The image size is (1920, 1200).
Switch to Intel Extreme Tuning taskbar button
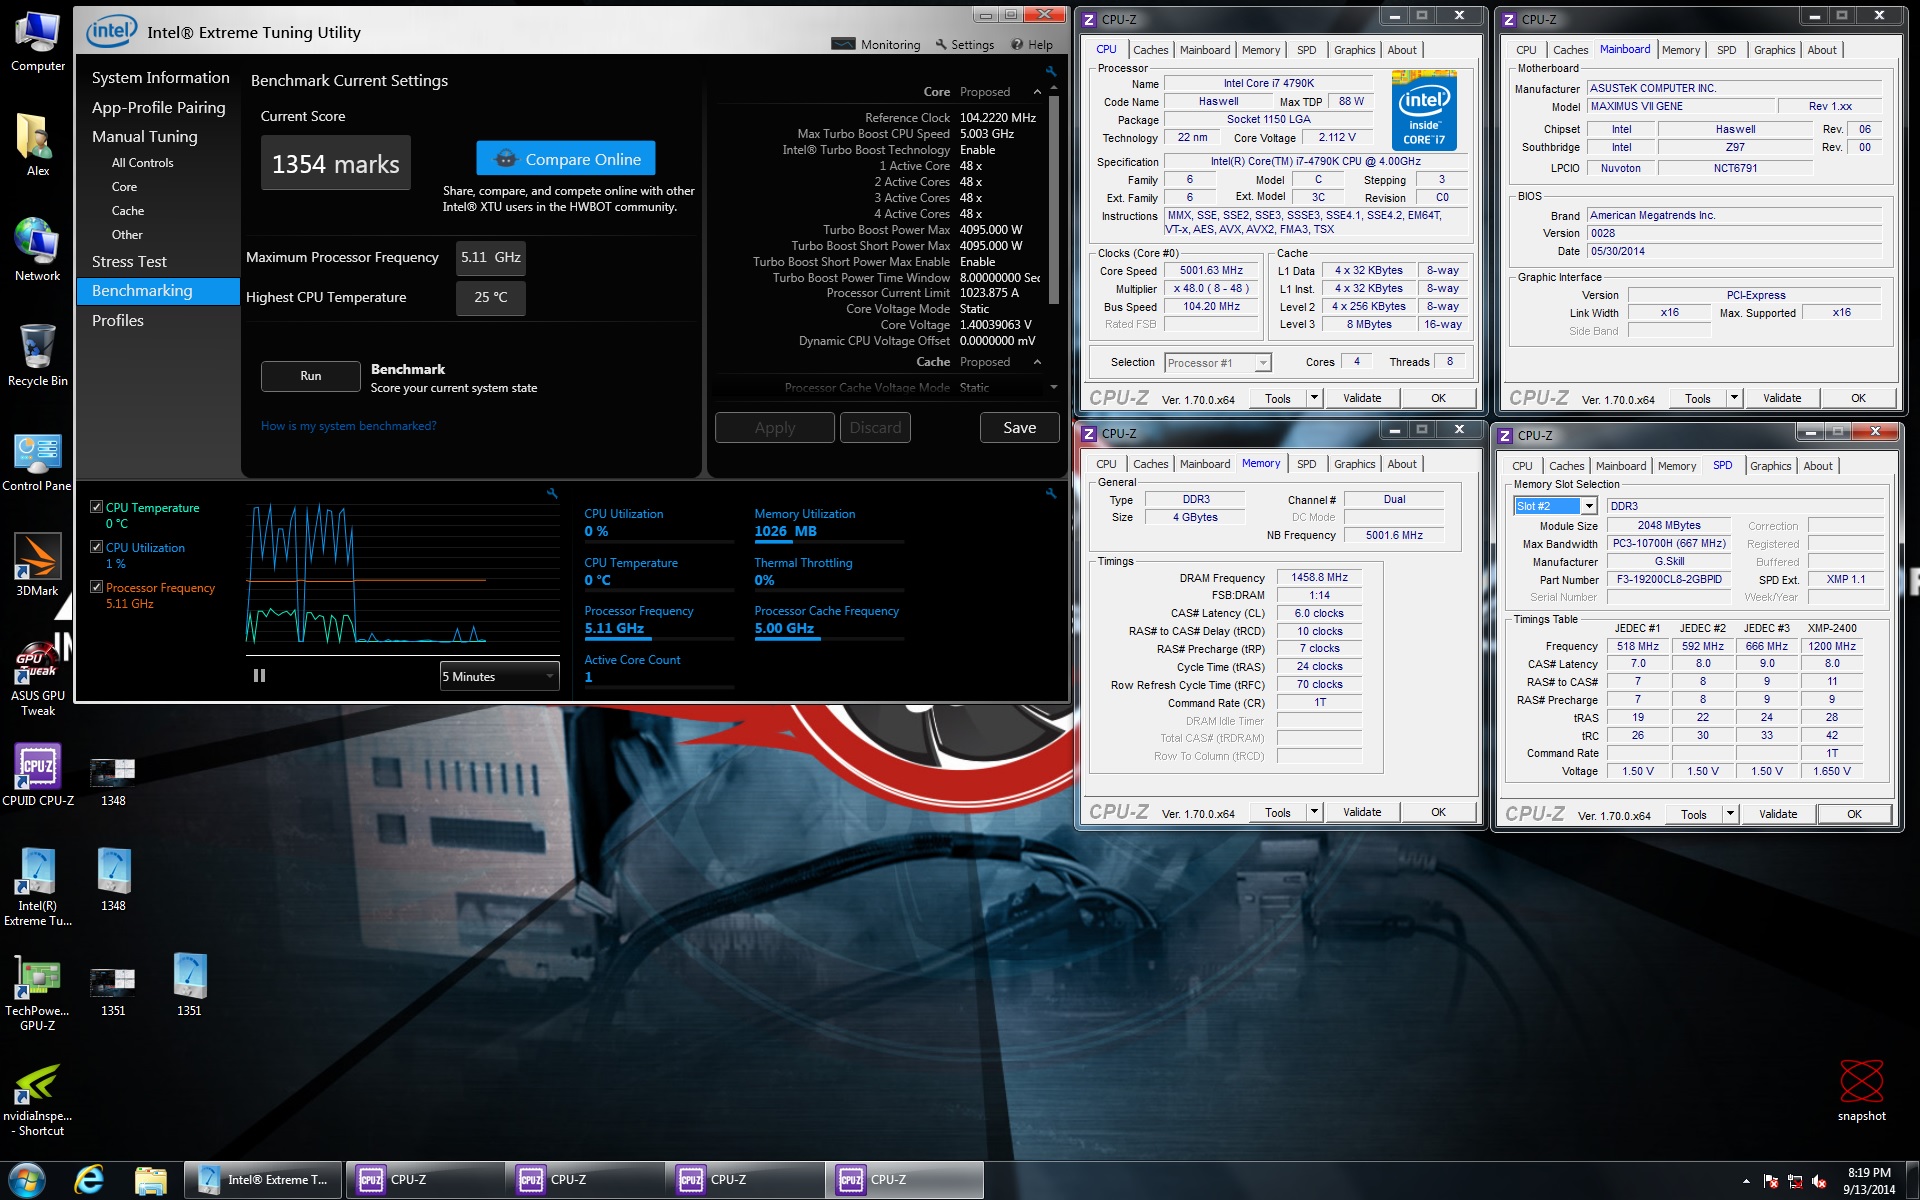tap(264, 1180)
